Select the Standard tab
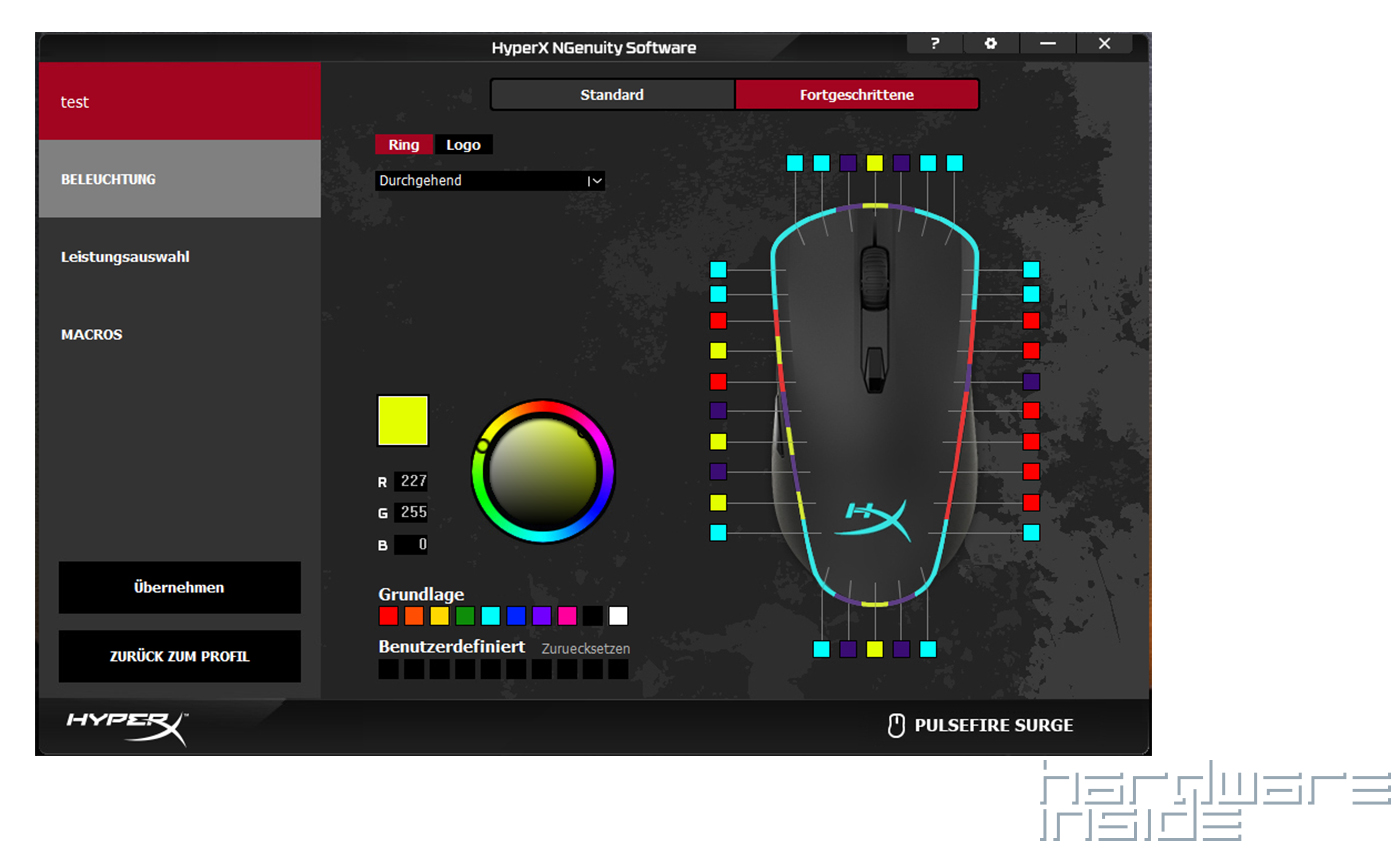This screenshot has height=850, width=1400. (612, 95)
